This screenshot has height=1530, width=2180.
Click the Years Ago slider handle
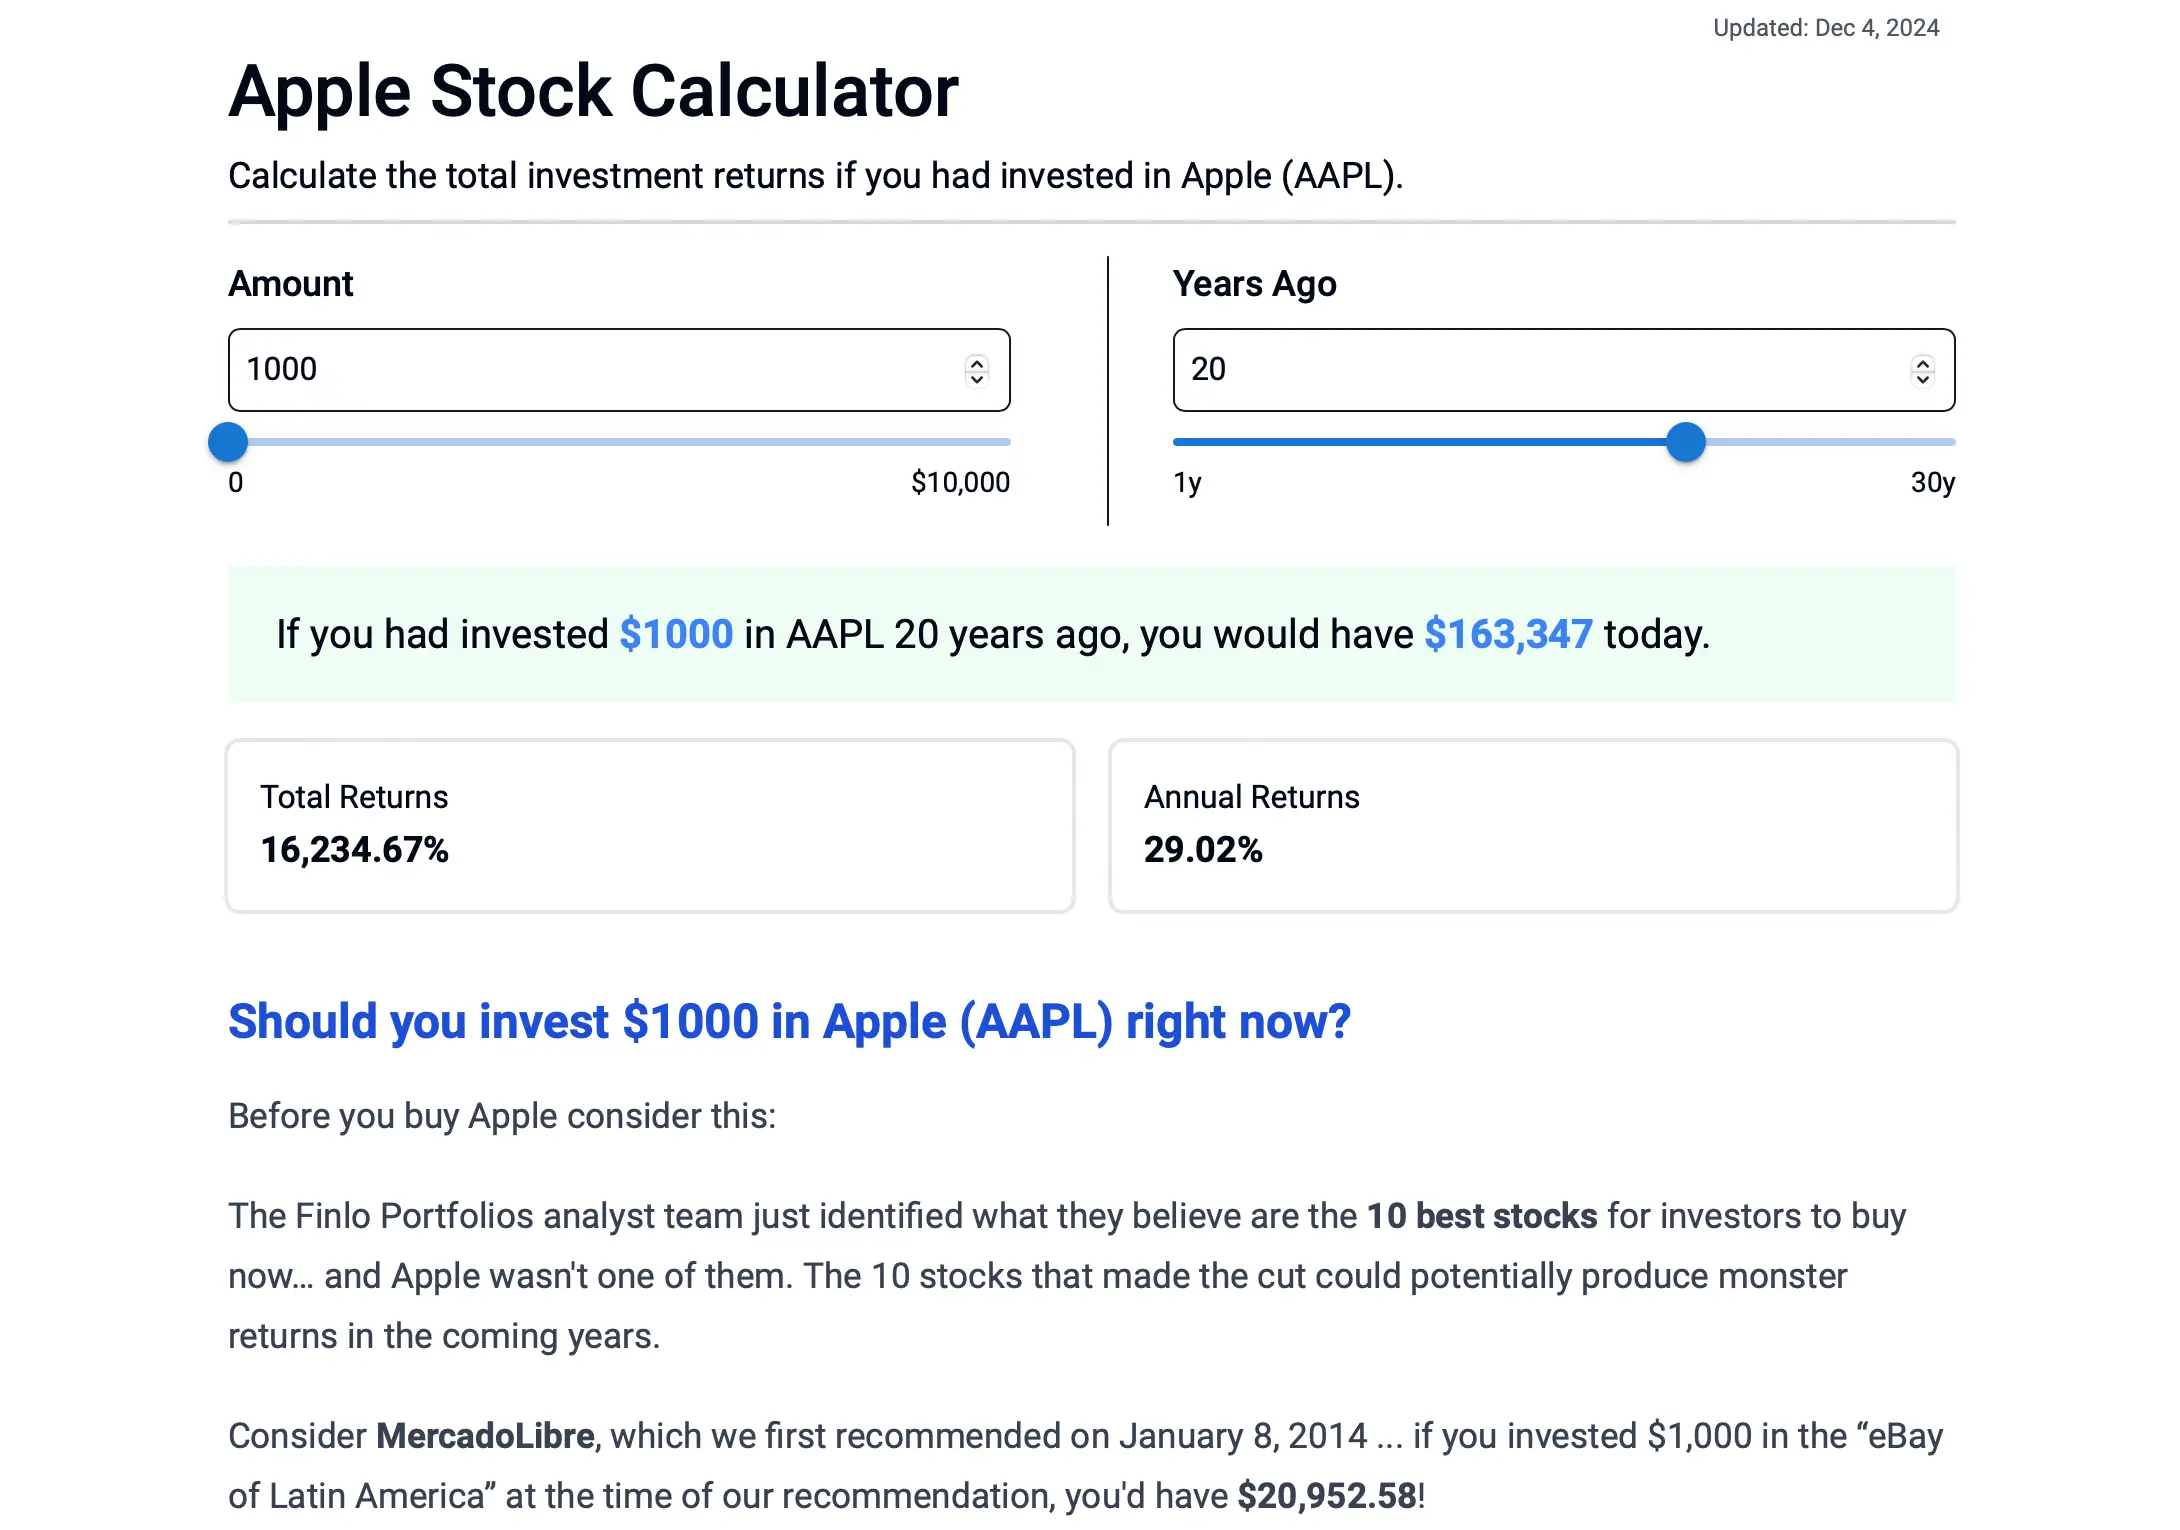point(1687,441)
